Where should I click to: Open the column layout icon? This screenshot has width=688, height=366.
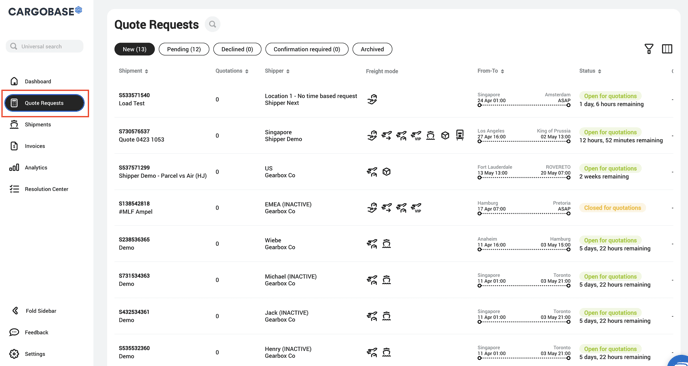(x=667, y=49)
